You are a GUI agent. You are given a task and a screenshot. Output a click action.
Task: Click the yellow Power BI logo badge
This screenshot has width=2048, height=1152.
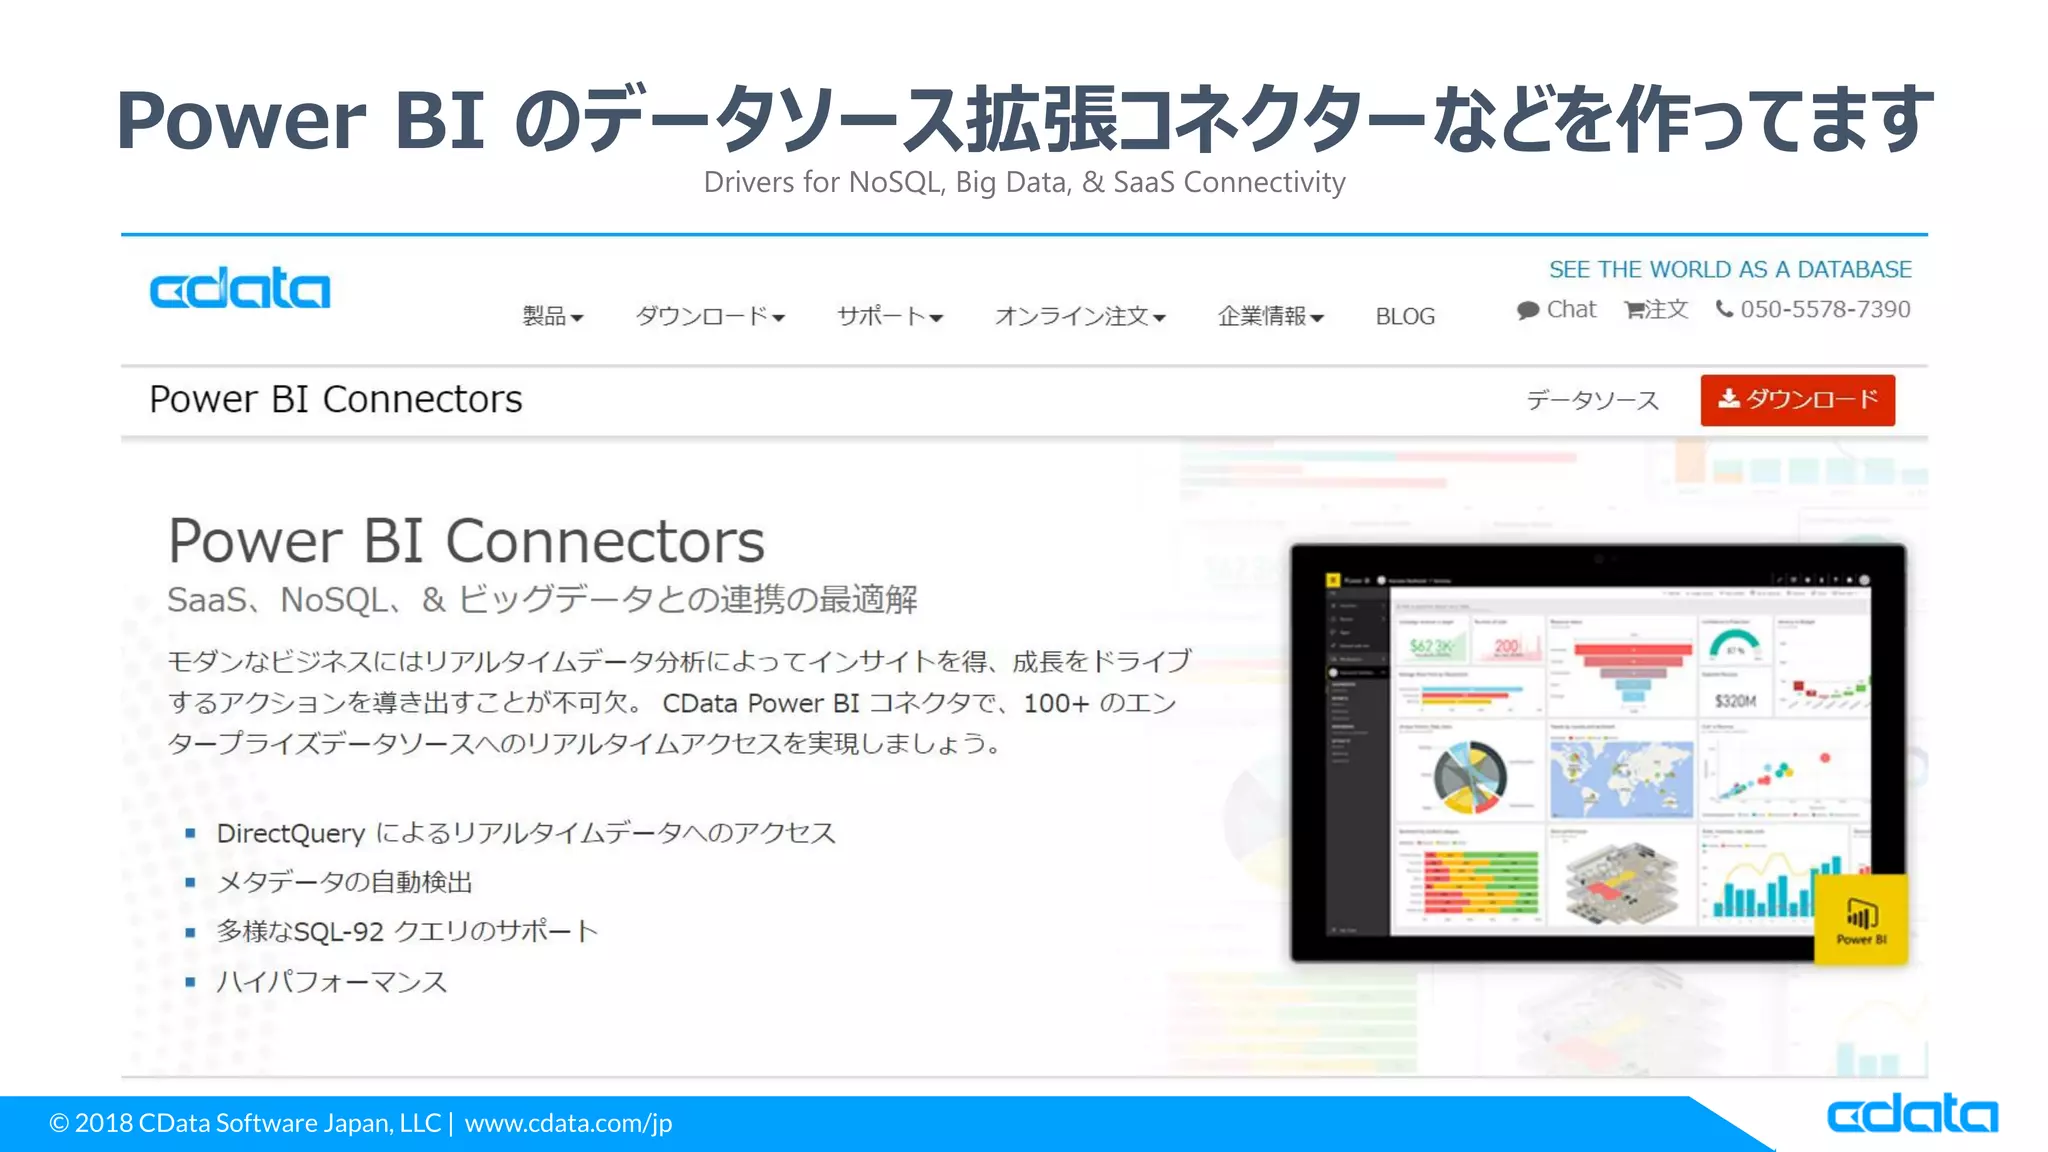[x=1860, y=919]
